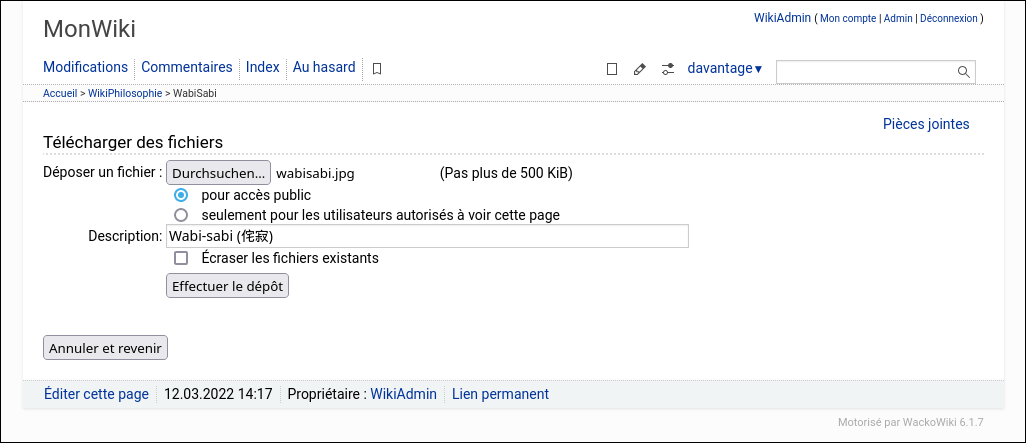The image size is (1026, 443).
Task: Click the 'Annuler et revenir' button
Action: 105,348
